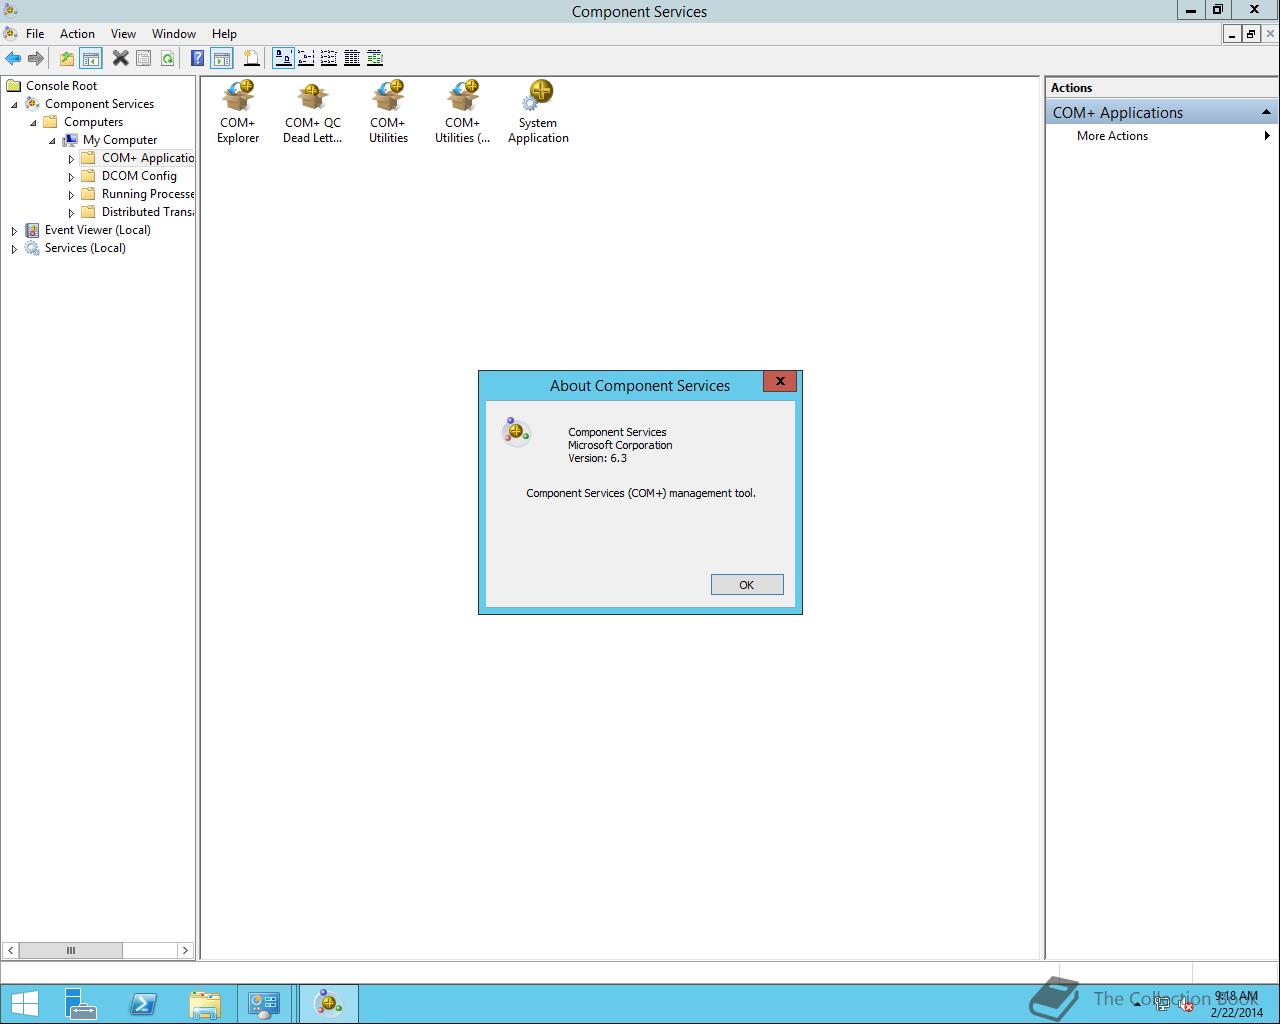Viewport: 1280px width, 1024px height.
Task: Toggle the Show/Hide Console Tree toolbar icon
Action: (90, 58)
